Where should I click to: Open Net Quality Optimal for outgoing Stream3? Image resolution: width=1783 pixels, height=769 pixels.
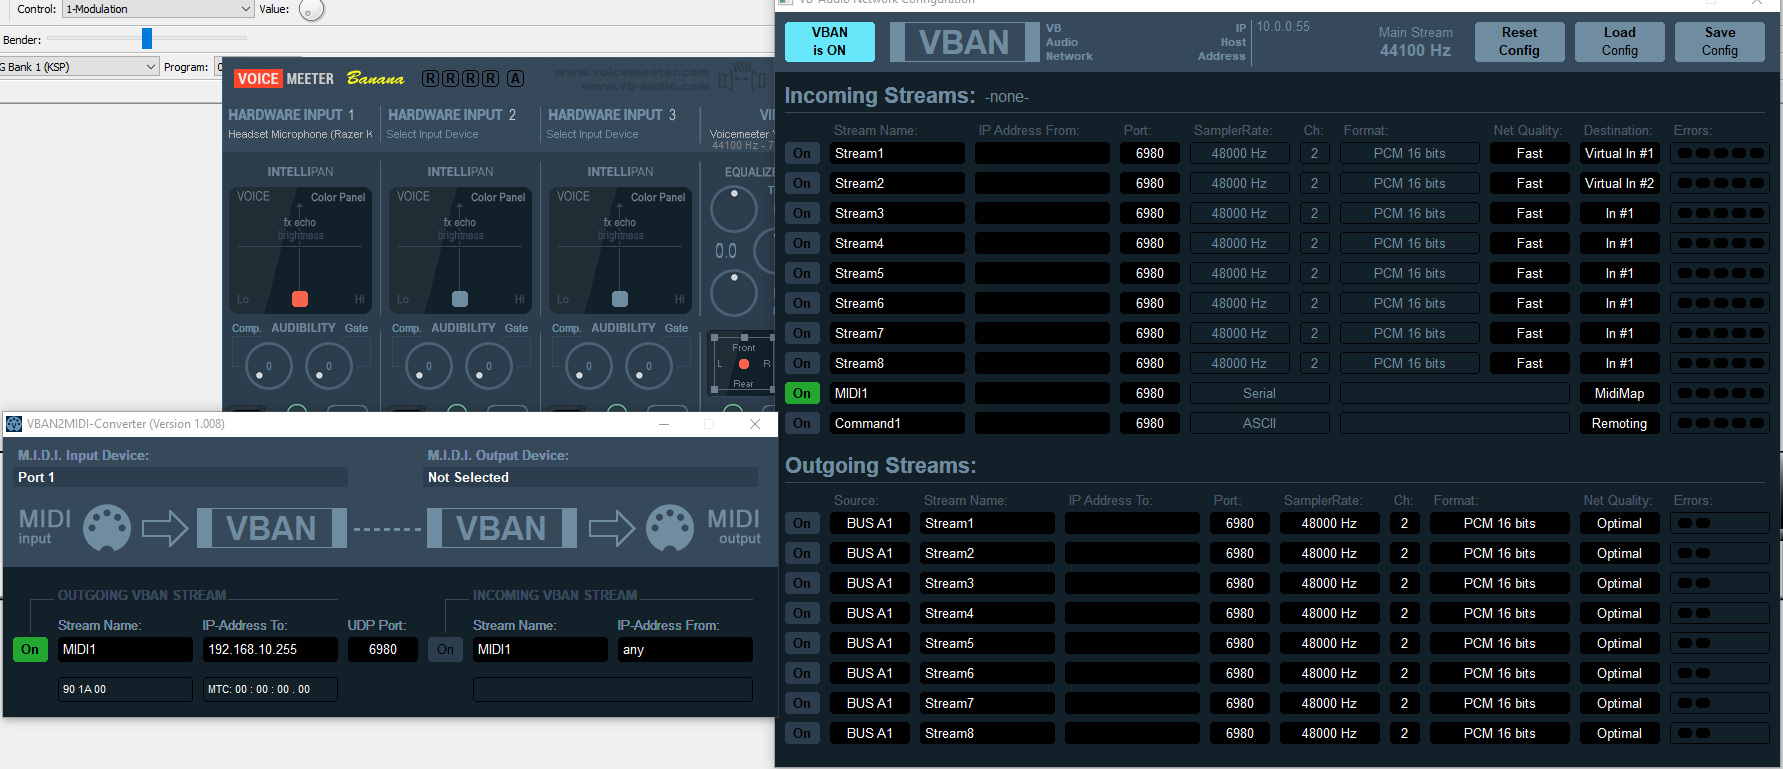1619,583
